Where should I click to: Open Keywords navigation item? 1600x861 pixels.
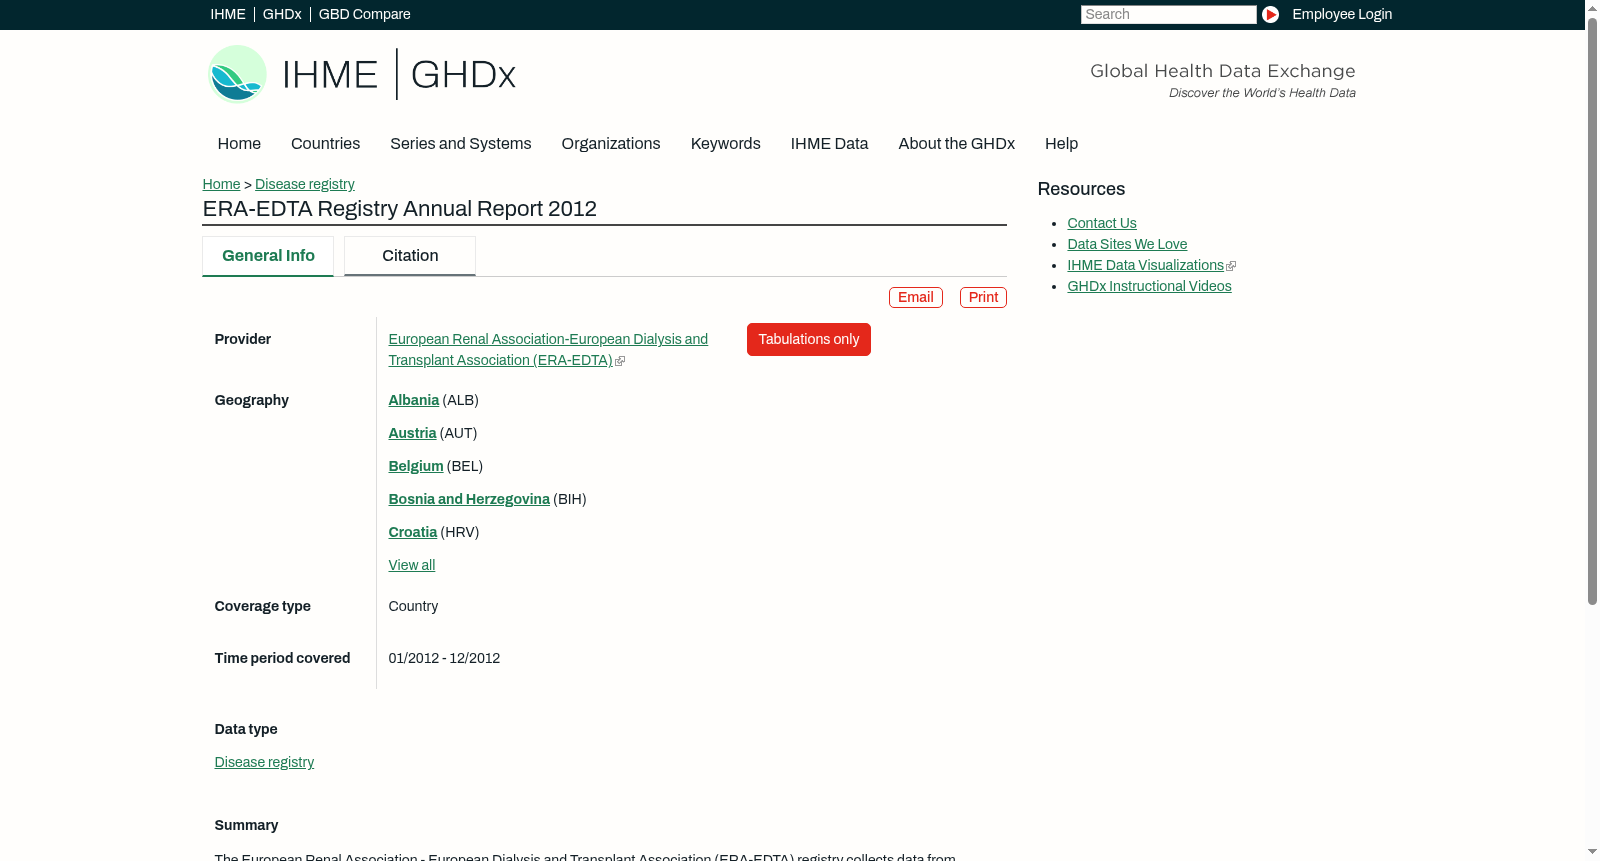coord(726,144)
